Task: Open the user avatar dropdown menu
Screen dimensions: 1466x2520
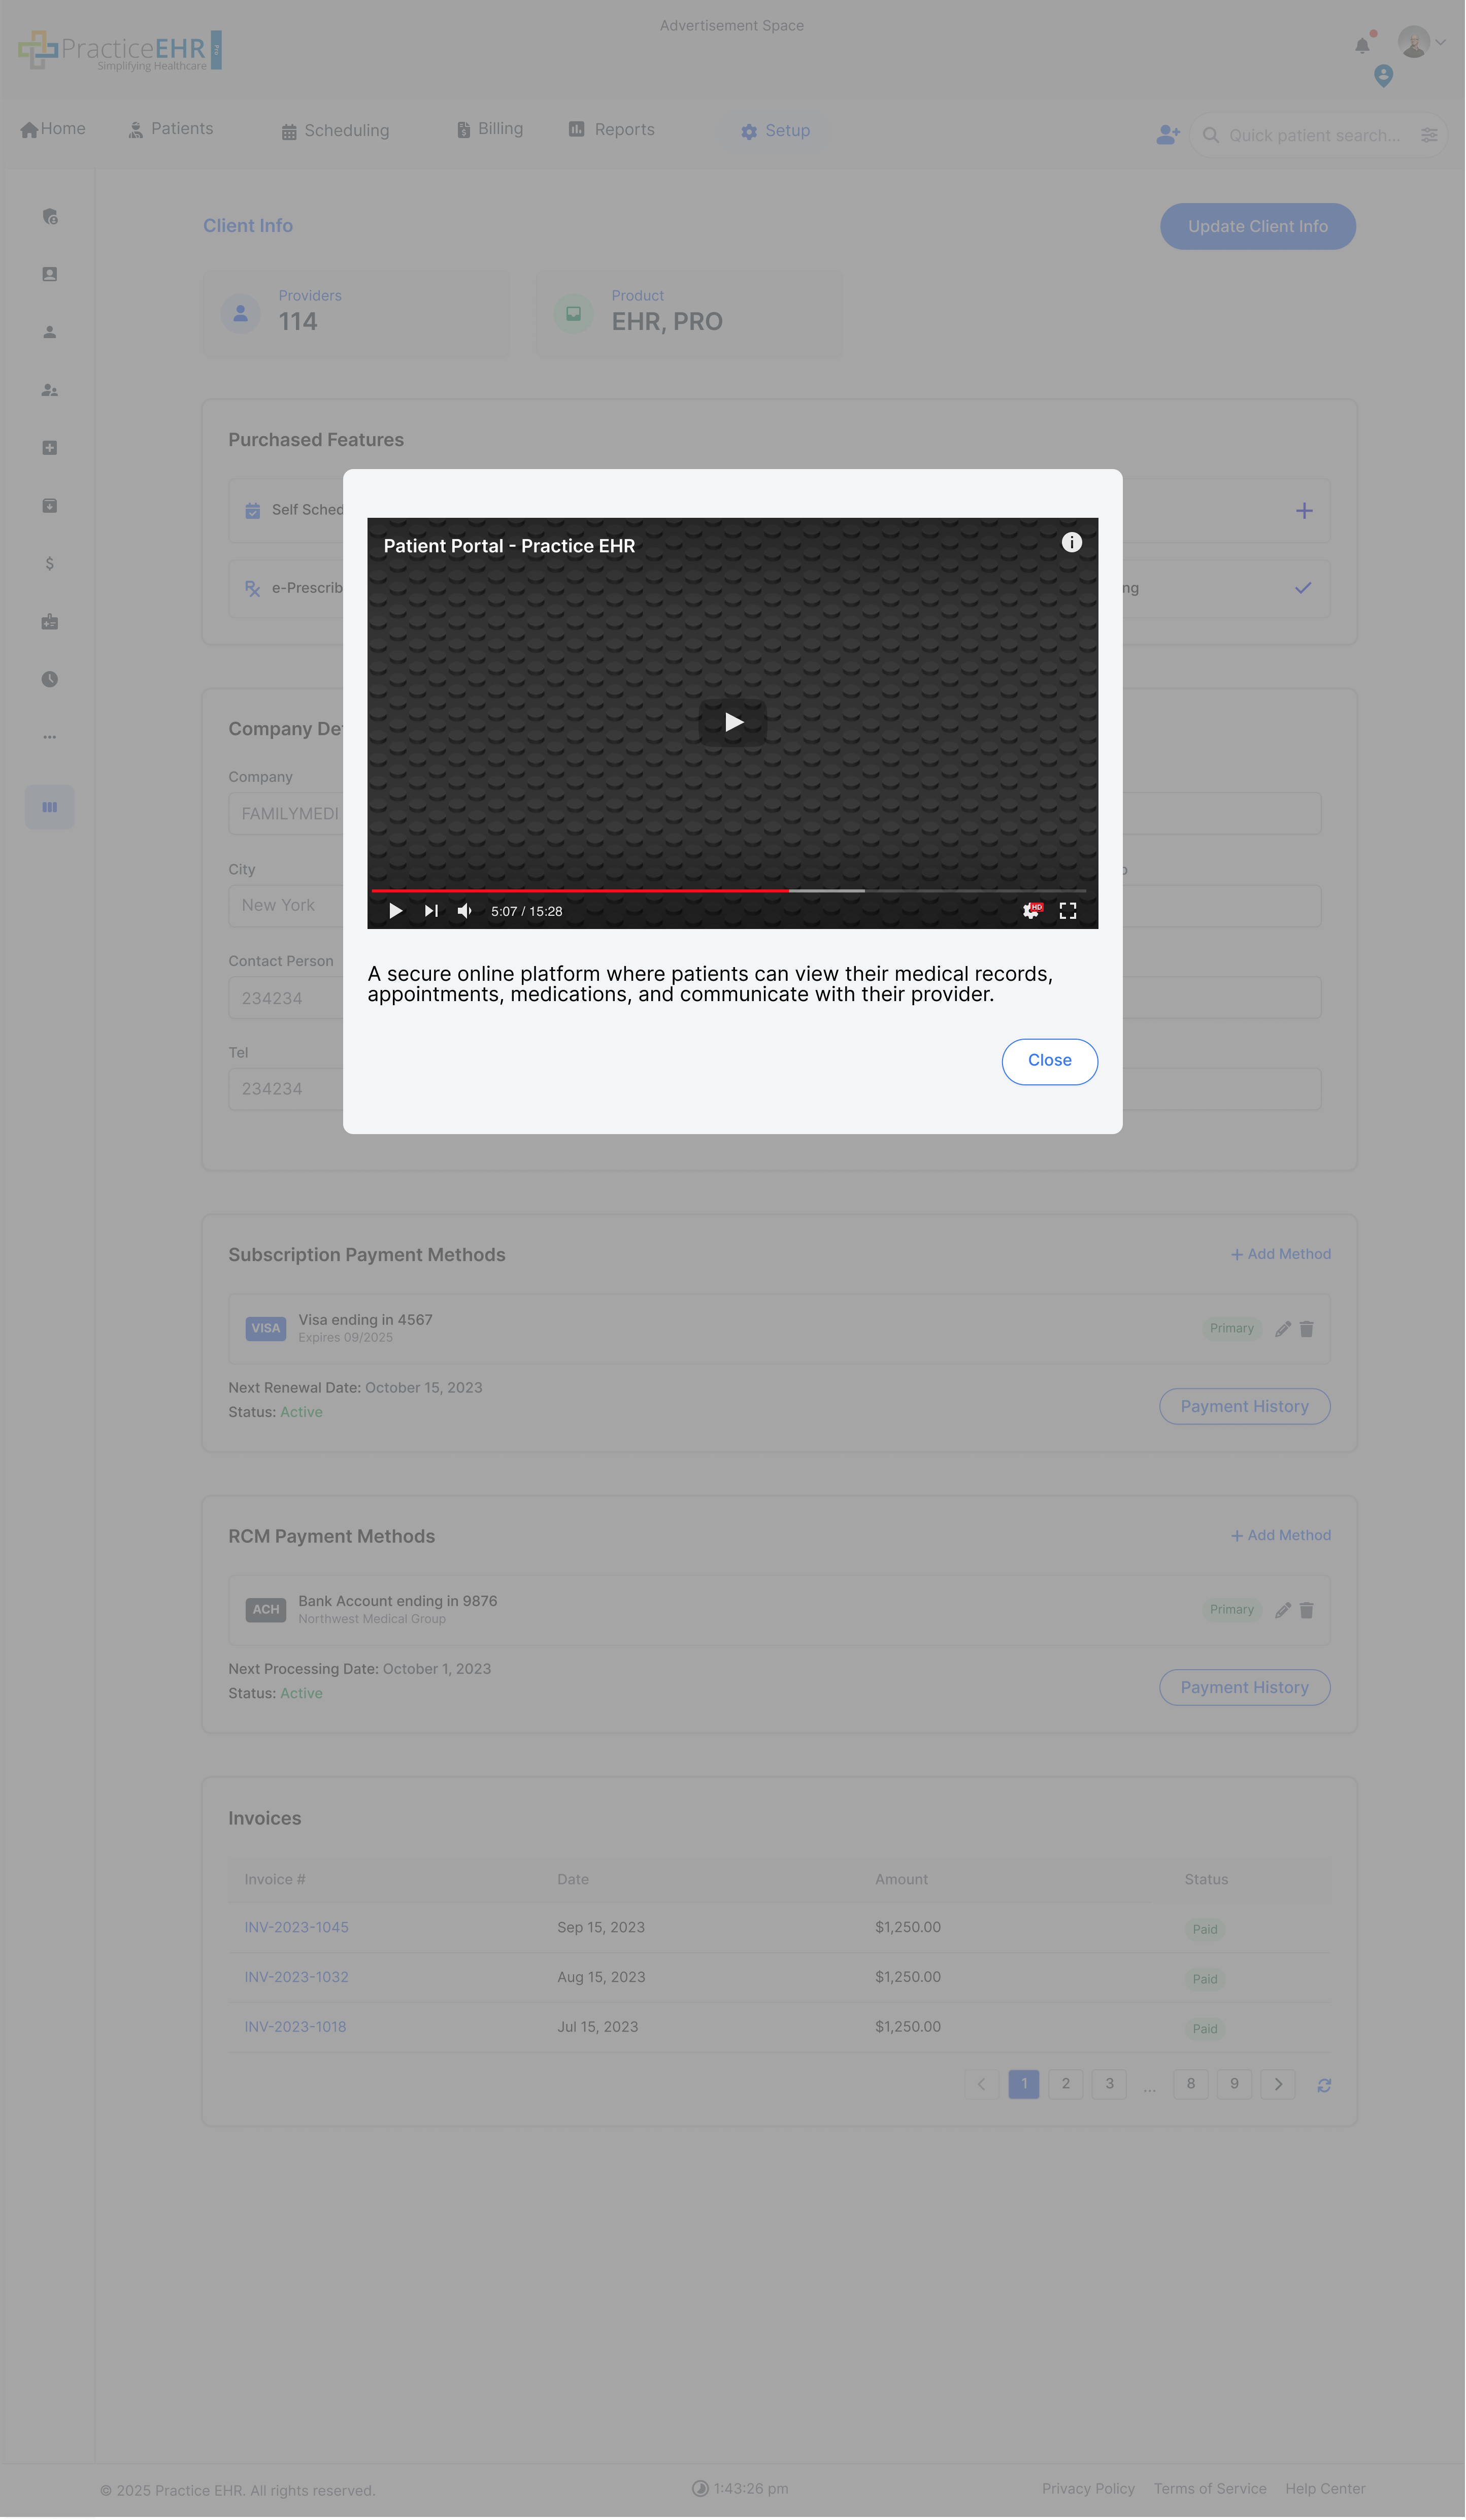Action: click(1415, 42)
